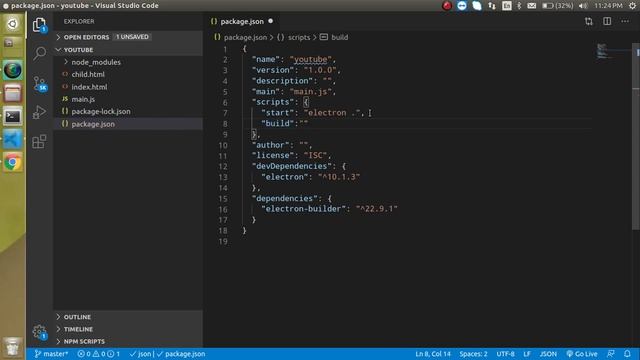Viewport: 640px width, 360px height.
Task: Click the "build" key on line 8
Action: click(278, 123)
